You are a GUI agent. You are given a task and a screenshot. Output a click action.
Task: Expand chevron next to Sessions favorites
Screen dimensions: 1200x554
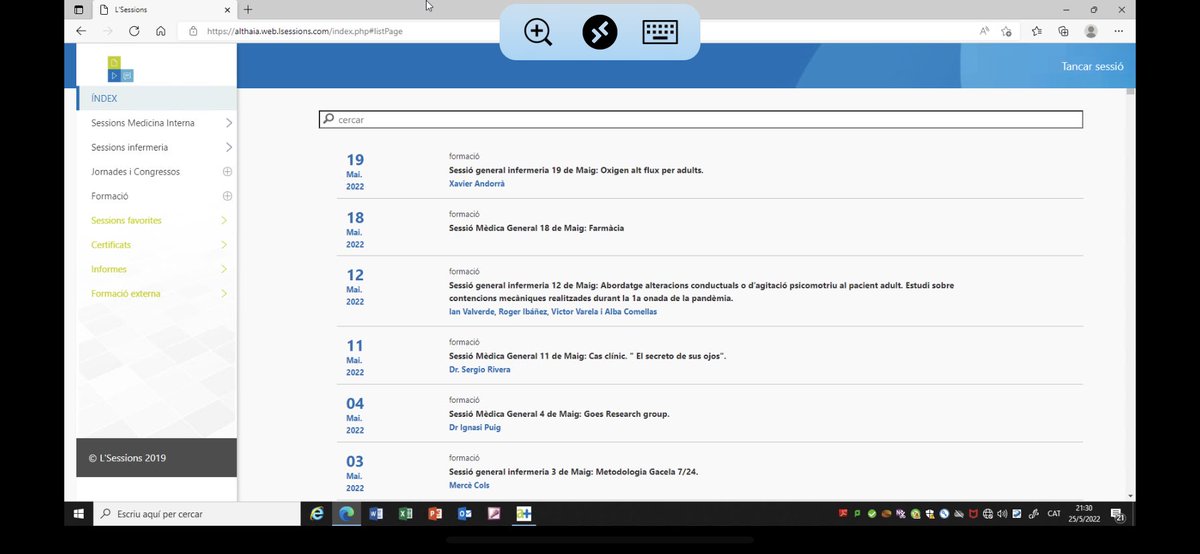(x=224, y=220)
